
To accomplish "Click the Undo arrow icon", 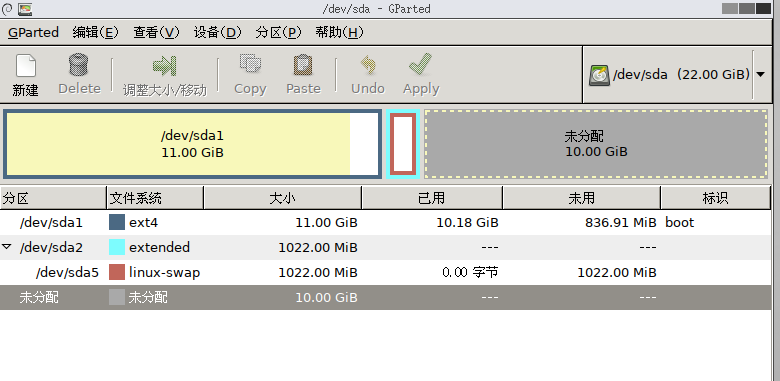I will click(368, 65).
